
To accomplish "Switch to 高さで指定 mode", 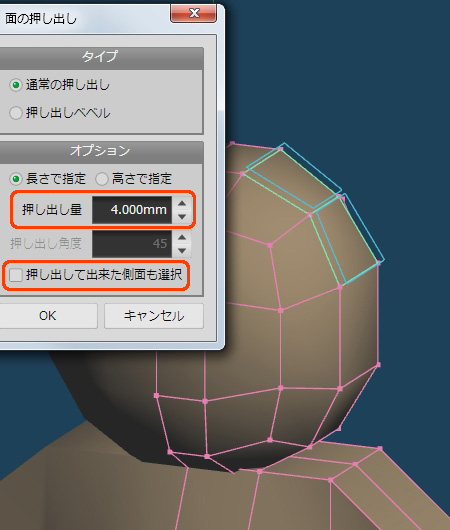I will click(101, 179).
